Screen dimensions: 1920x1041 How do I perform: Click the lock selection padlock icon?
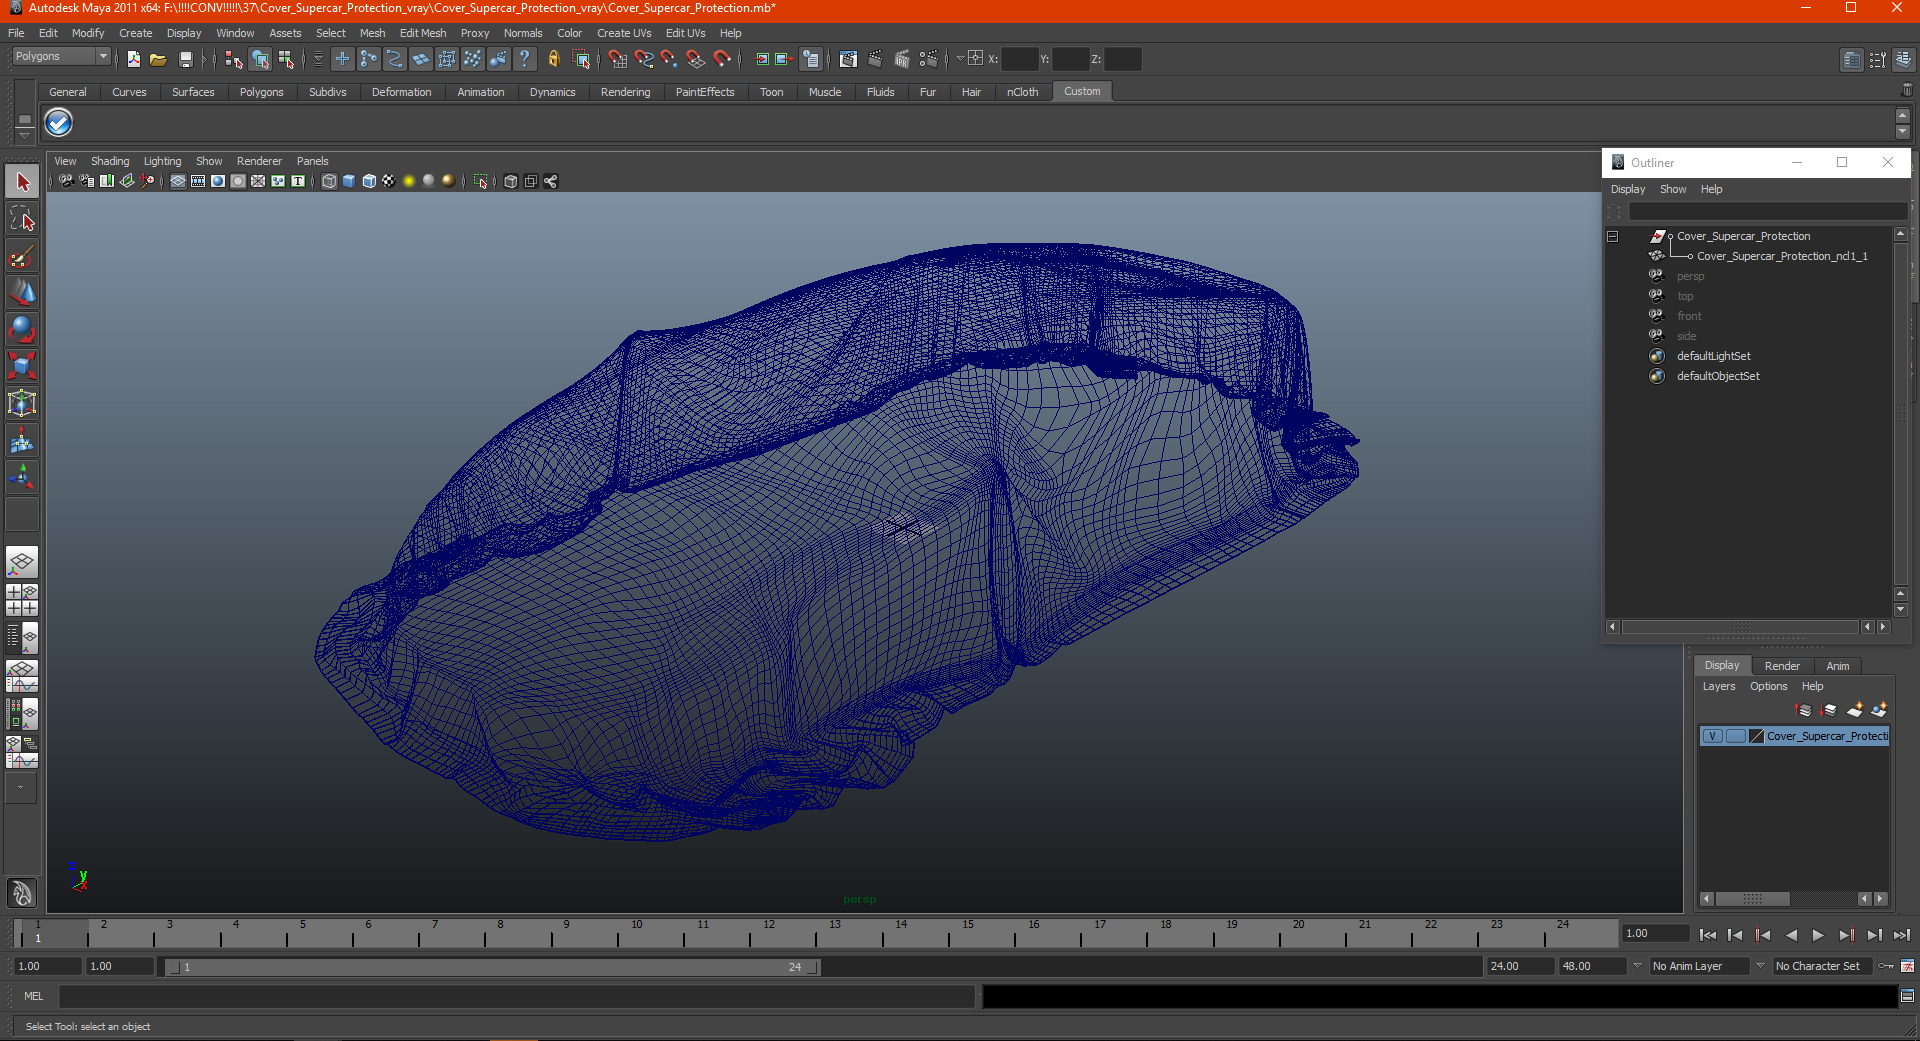click(x=553, y=59)
